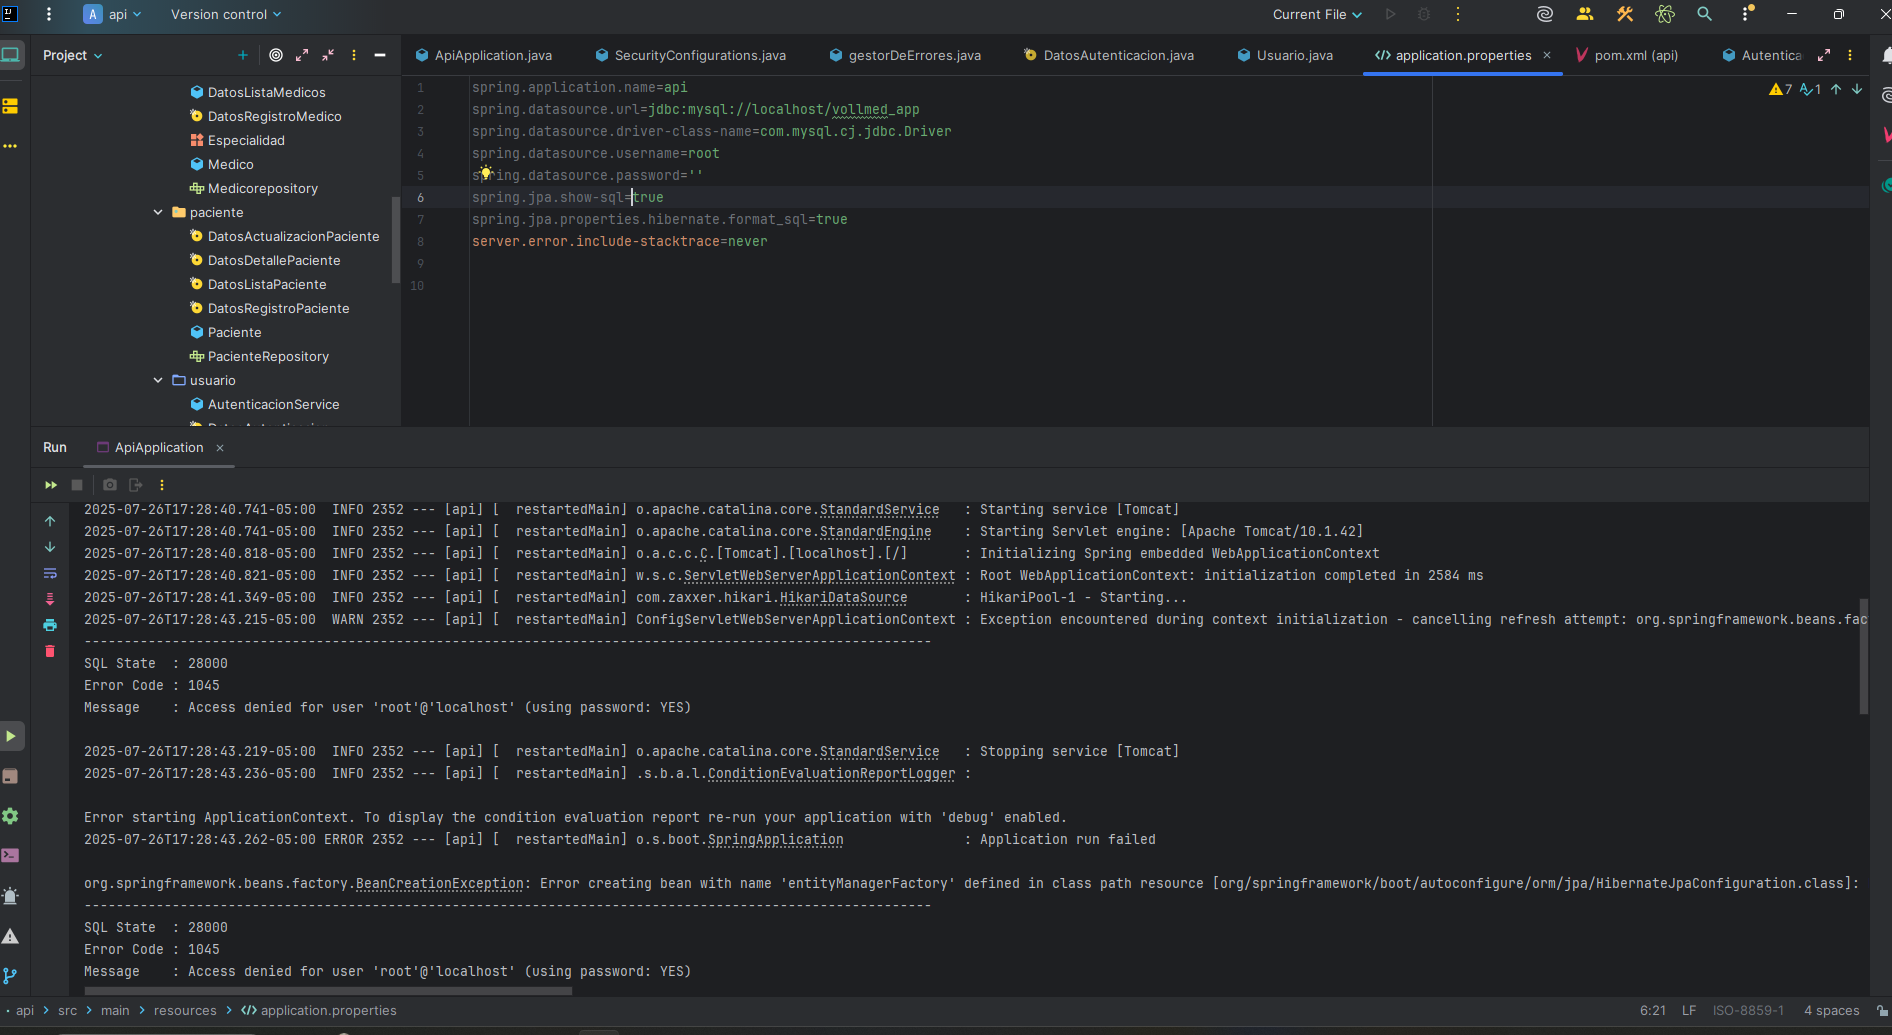The width and height of the screenshot is (1892, 1035).
Task: Click Collapse All in Project panel
Action: pos(328,55)
